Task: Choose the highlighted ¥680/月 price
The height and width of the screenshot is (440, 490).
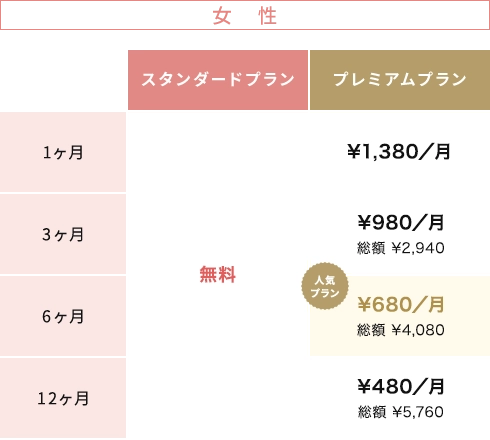Action: coord(401,304)
